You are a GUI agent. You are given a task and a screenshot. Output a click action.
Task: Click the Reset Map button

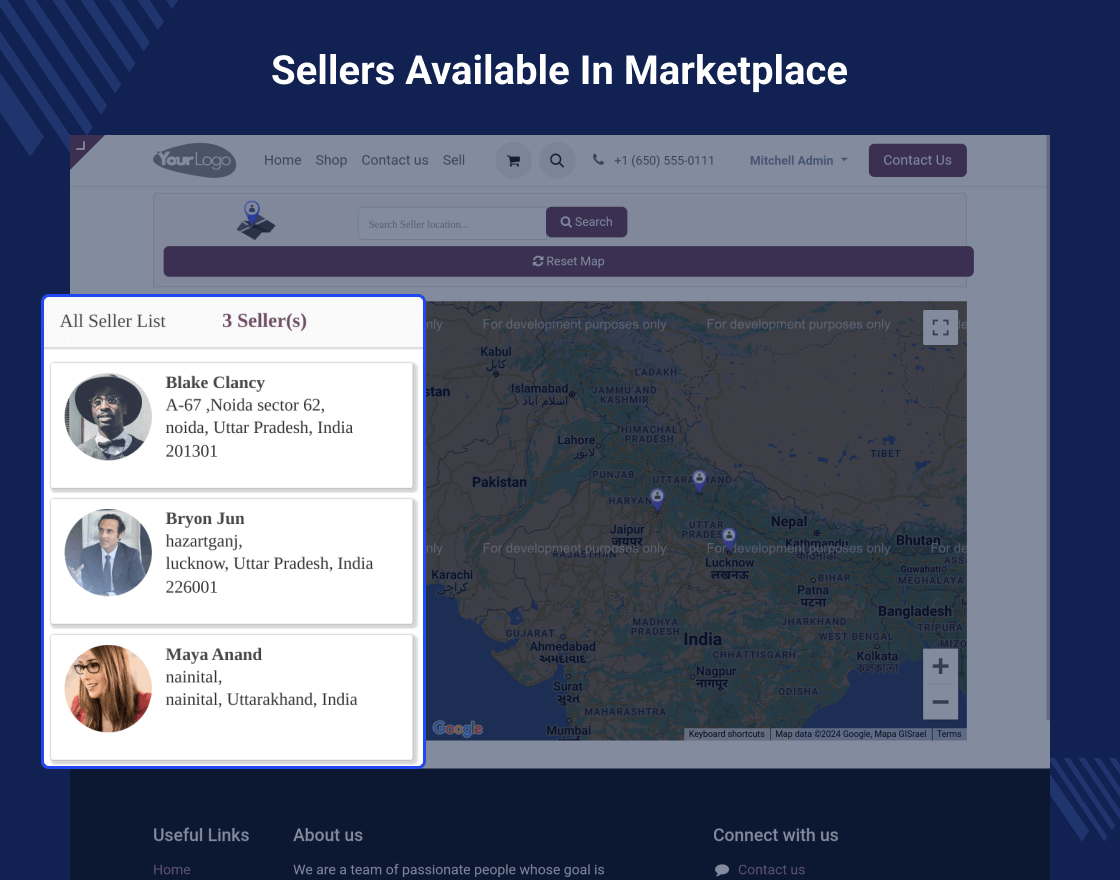(569, 261)
